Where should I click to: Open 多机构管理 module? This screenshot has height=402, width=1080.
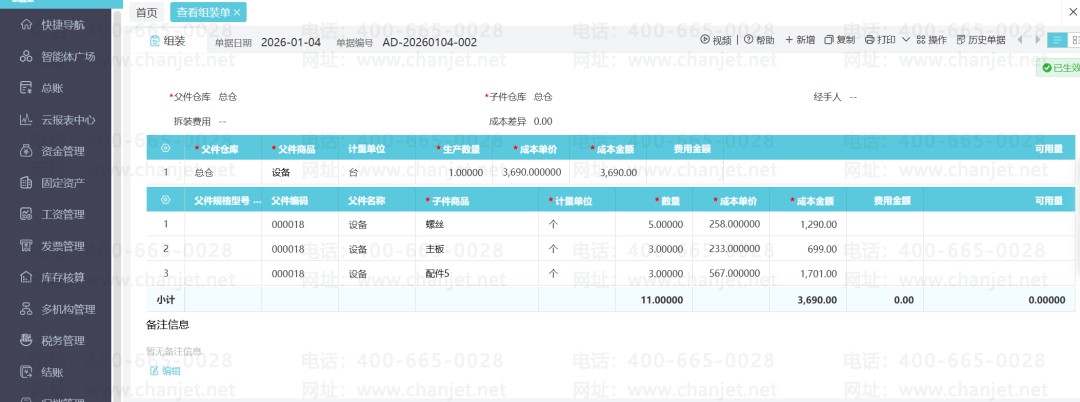pyautogui.click(x=58, y=310)
